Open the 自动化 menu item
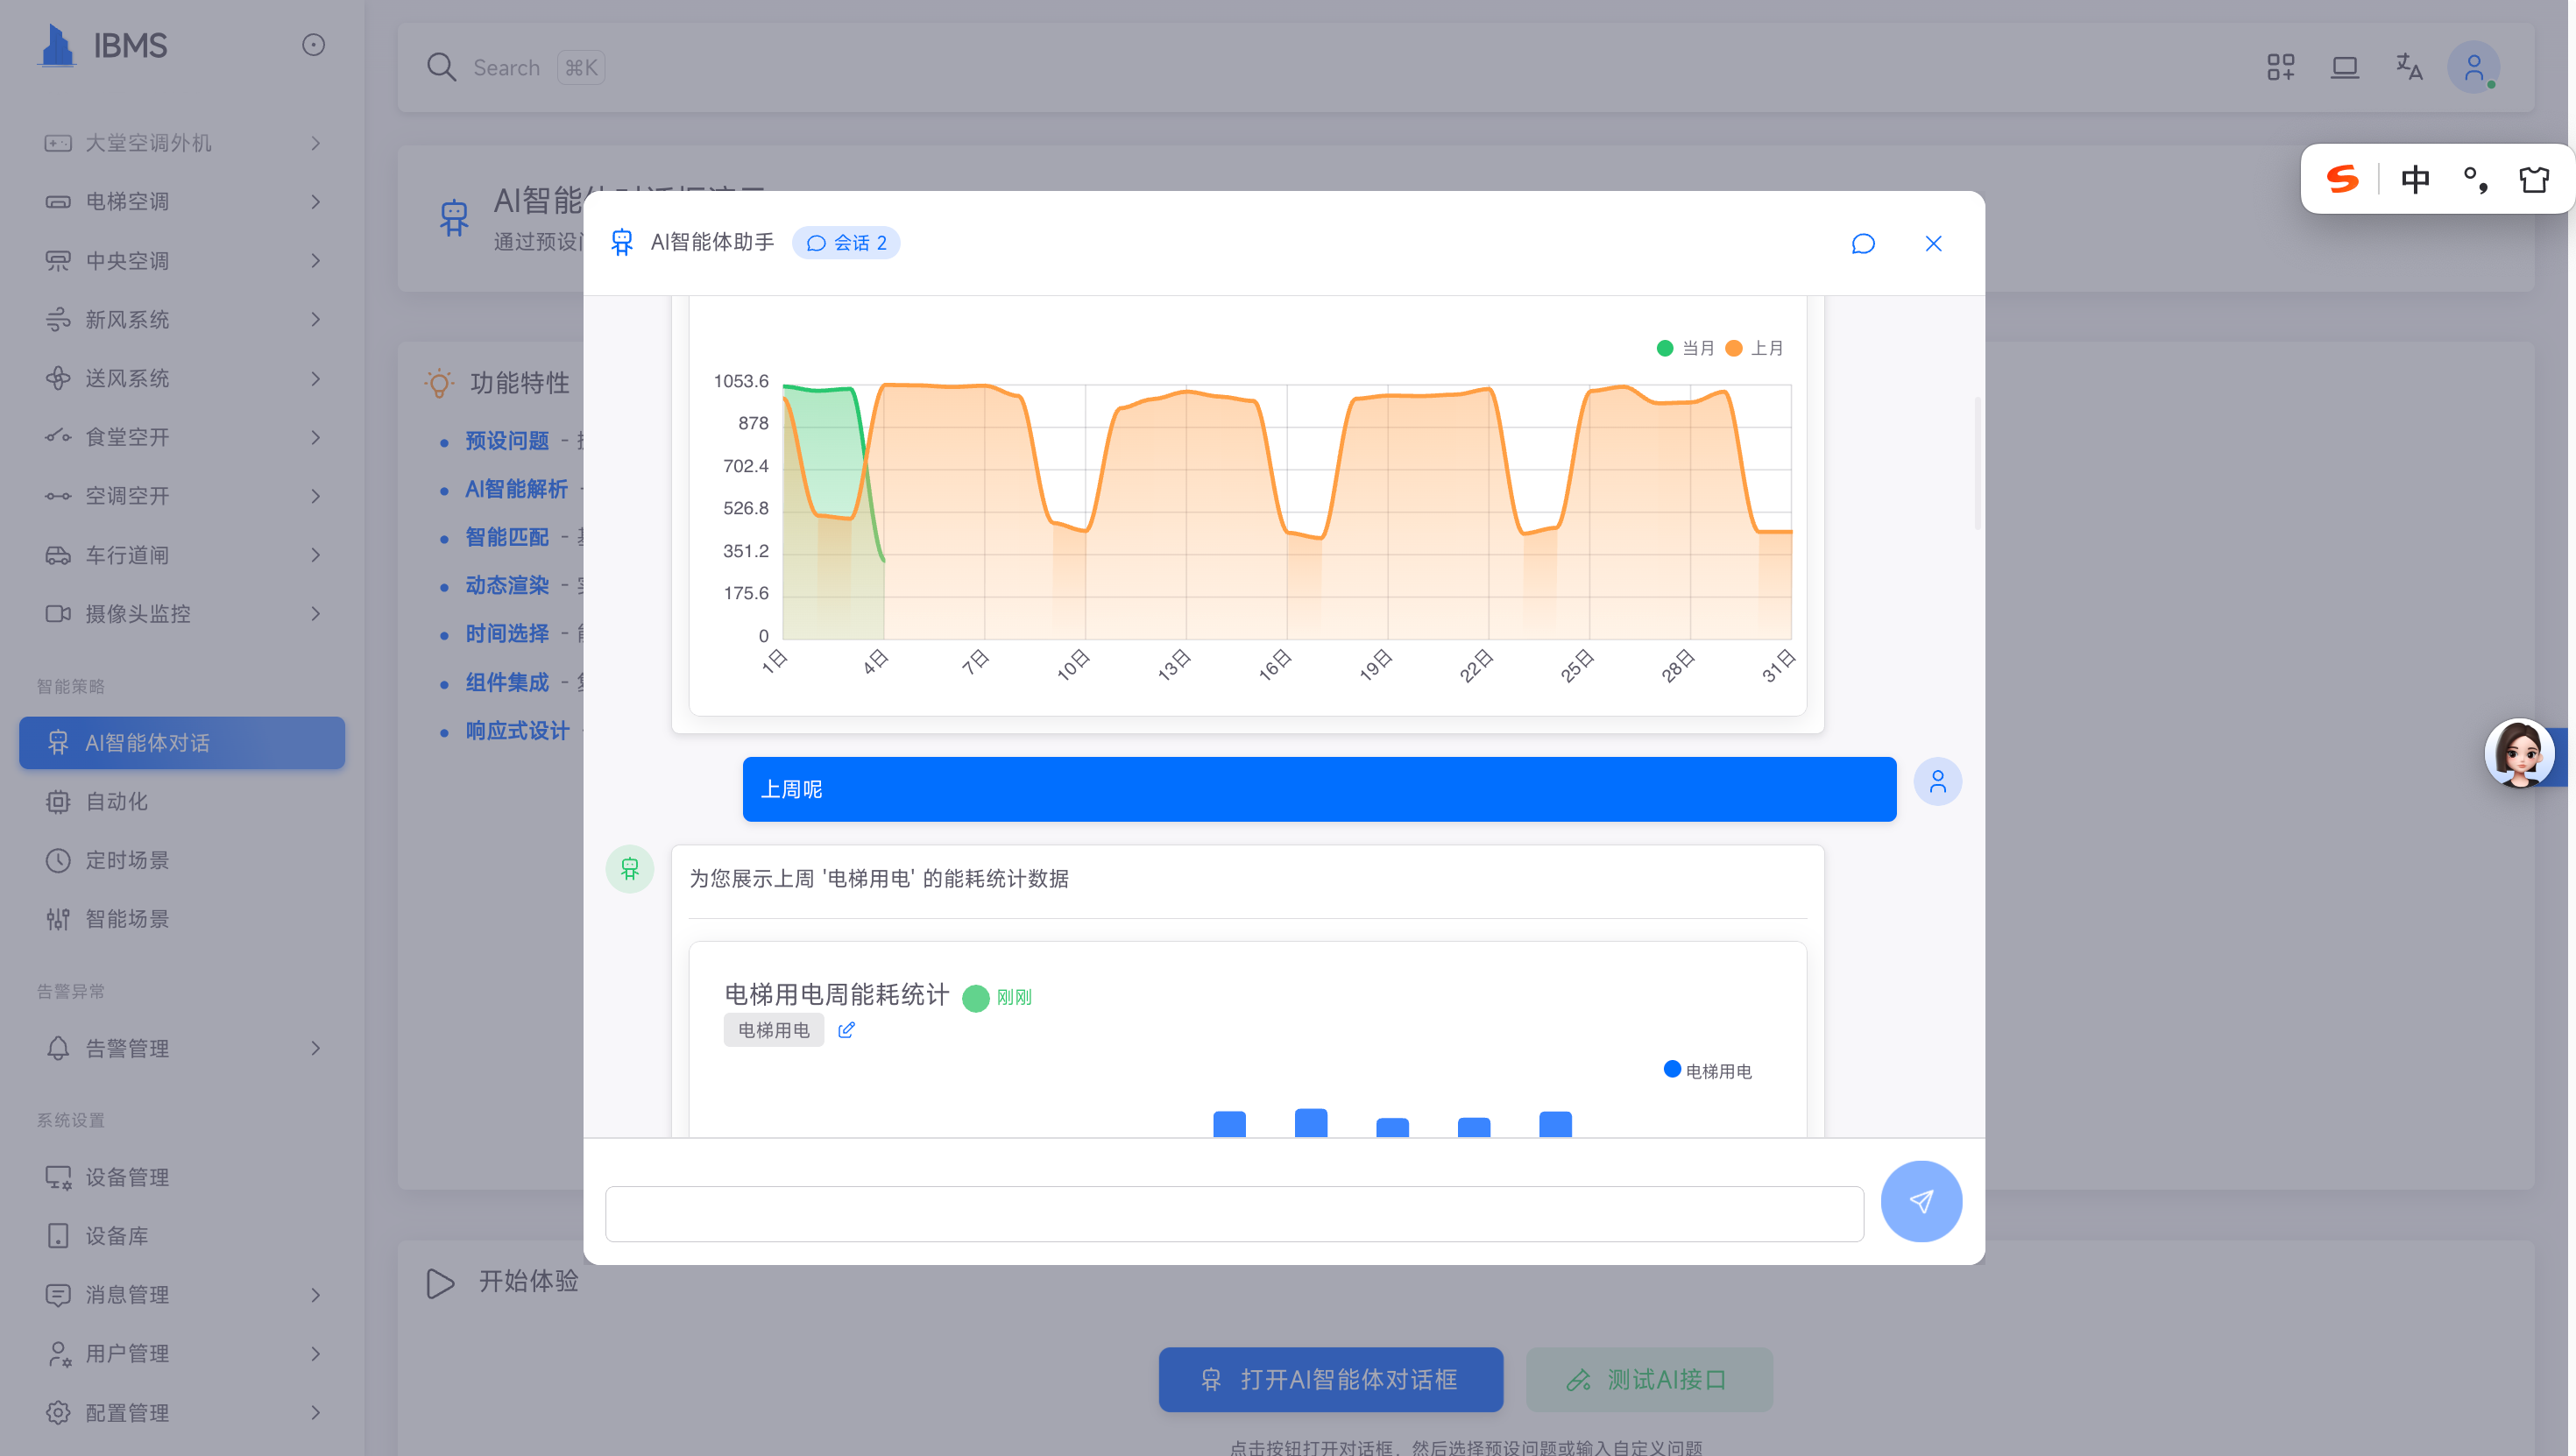 point(117,801)
